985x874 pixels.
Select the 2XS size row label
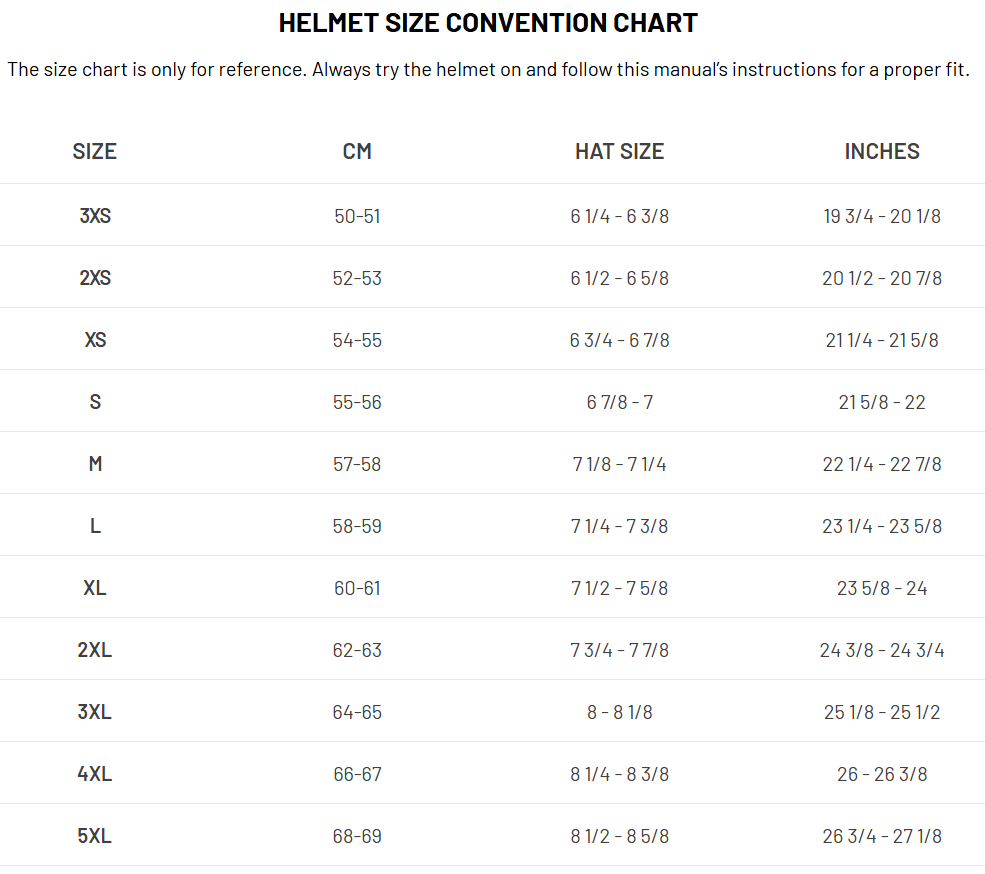(x=95, y=278)
